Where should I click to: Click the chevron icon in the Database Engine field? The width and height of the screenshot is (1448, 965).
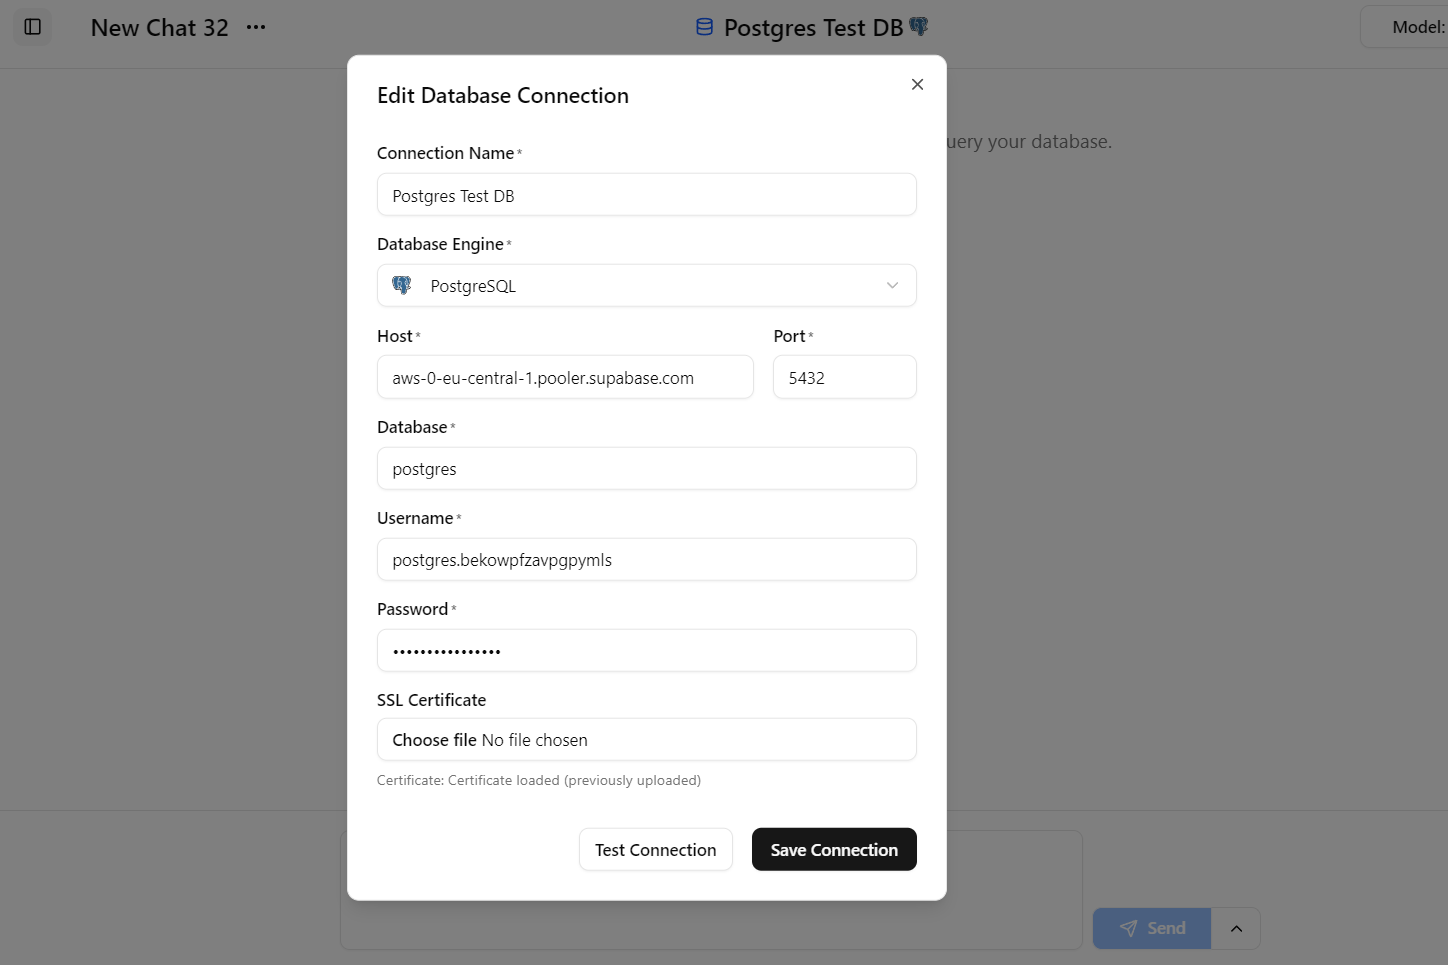coord(891,285)
